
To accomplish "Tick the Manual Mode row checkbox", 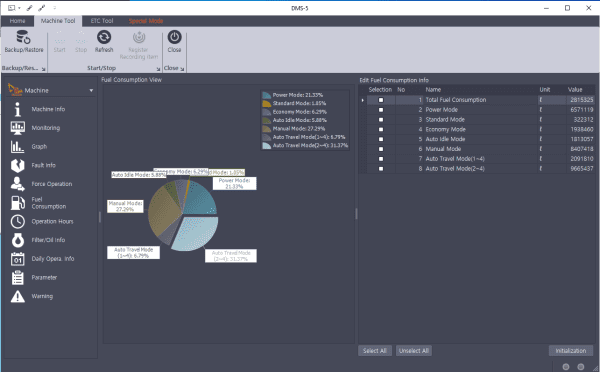I will 381,149.
